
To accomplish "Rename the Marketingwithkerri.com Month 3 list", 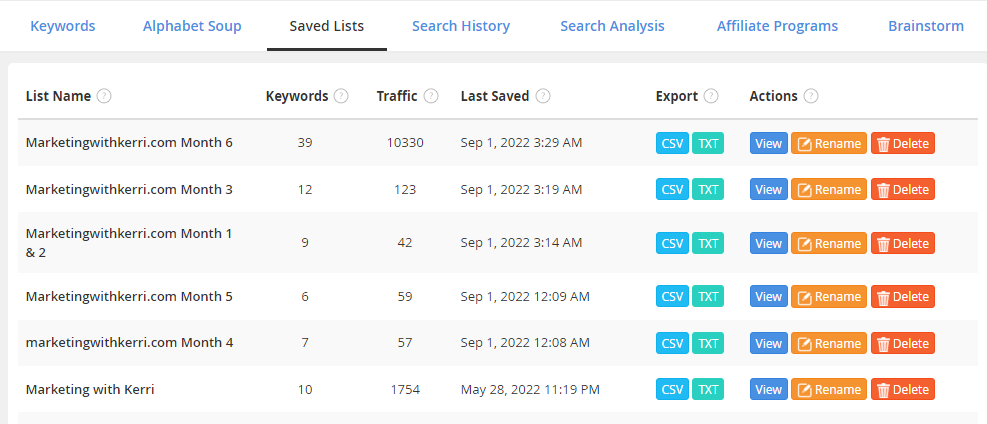I will pos(829,189).
